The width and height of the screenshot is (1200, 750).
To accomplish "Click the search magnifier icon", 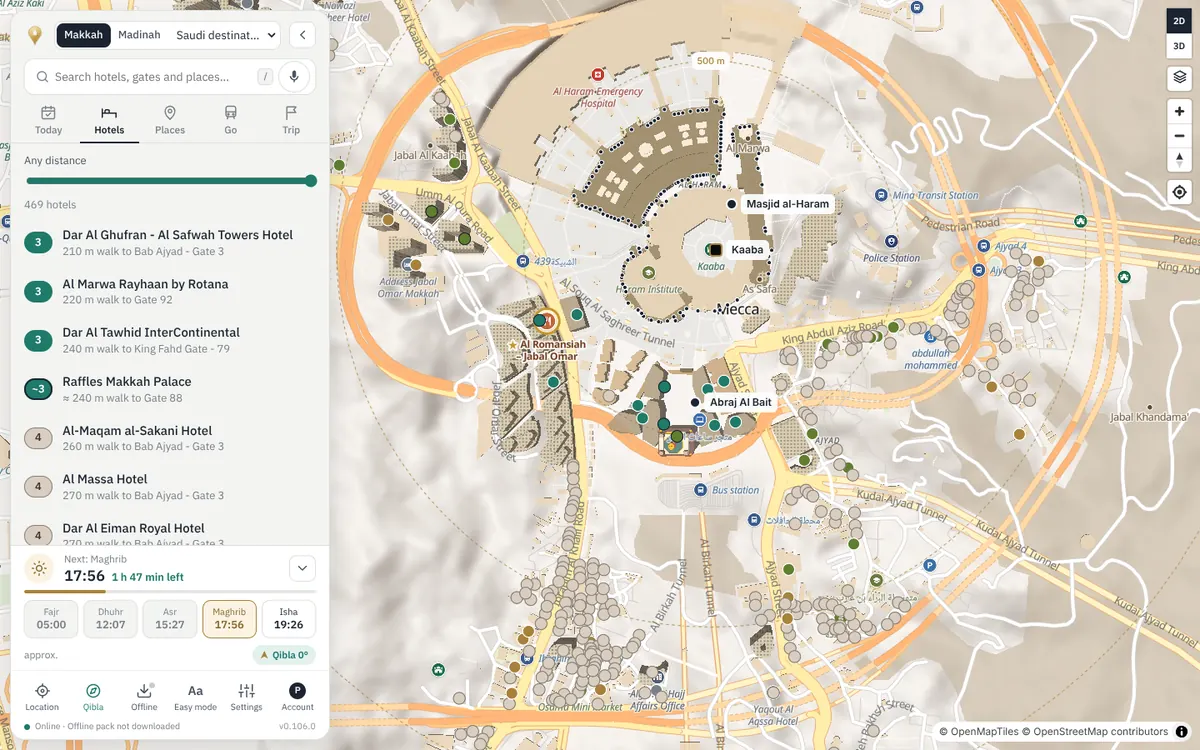I will point(42,77).
